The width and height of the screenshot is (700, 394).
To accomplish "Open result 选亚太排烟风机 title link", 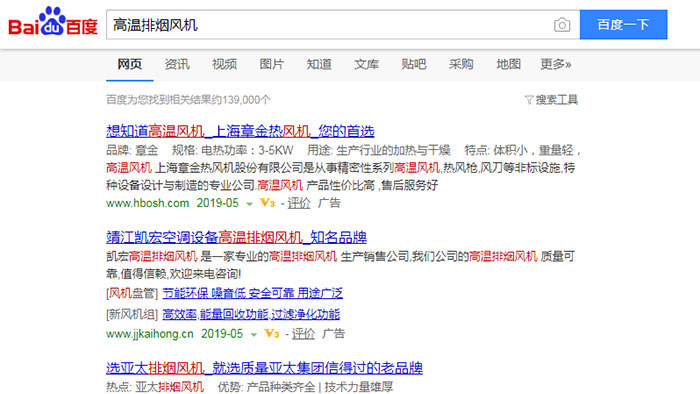I will [x=264, y=368].
